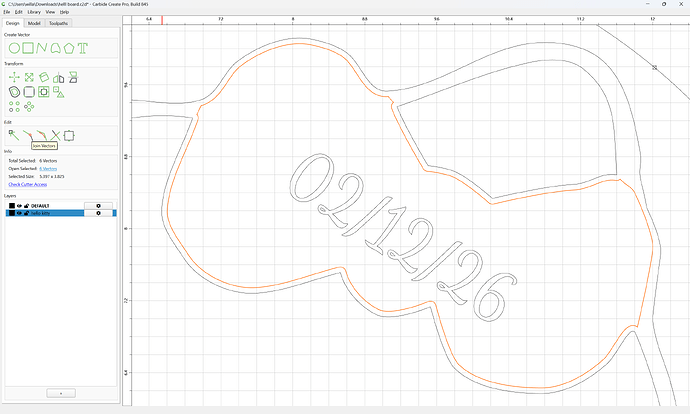Activate the Node Edit tool

click(x=14, y=135)
